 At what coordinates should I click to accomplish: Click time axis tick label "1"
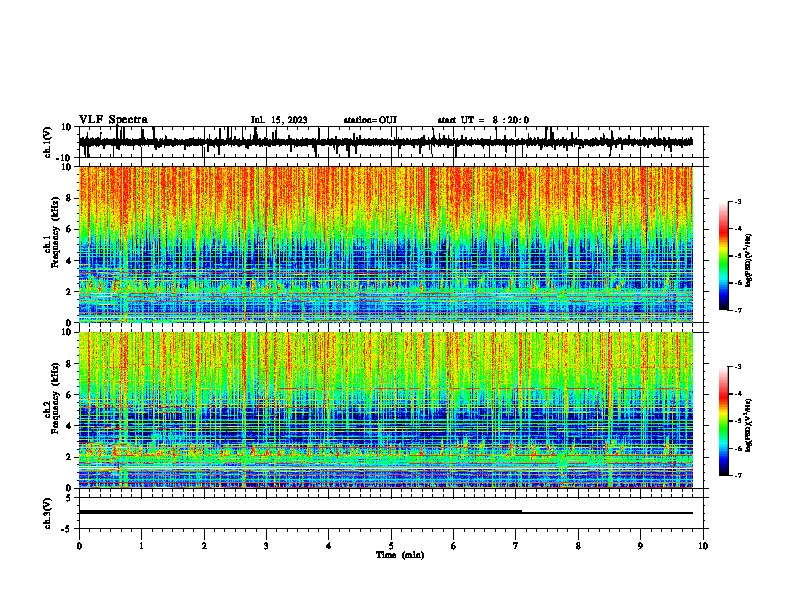coord(141,546)
